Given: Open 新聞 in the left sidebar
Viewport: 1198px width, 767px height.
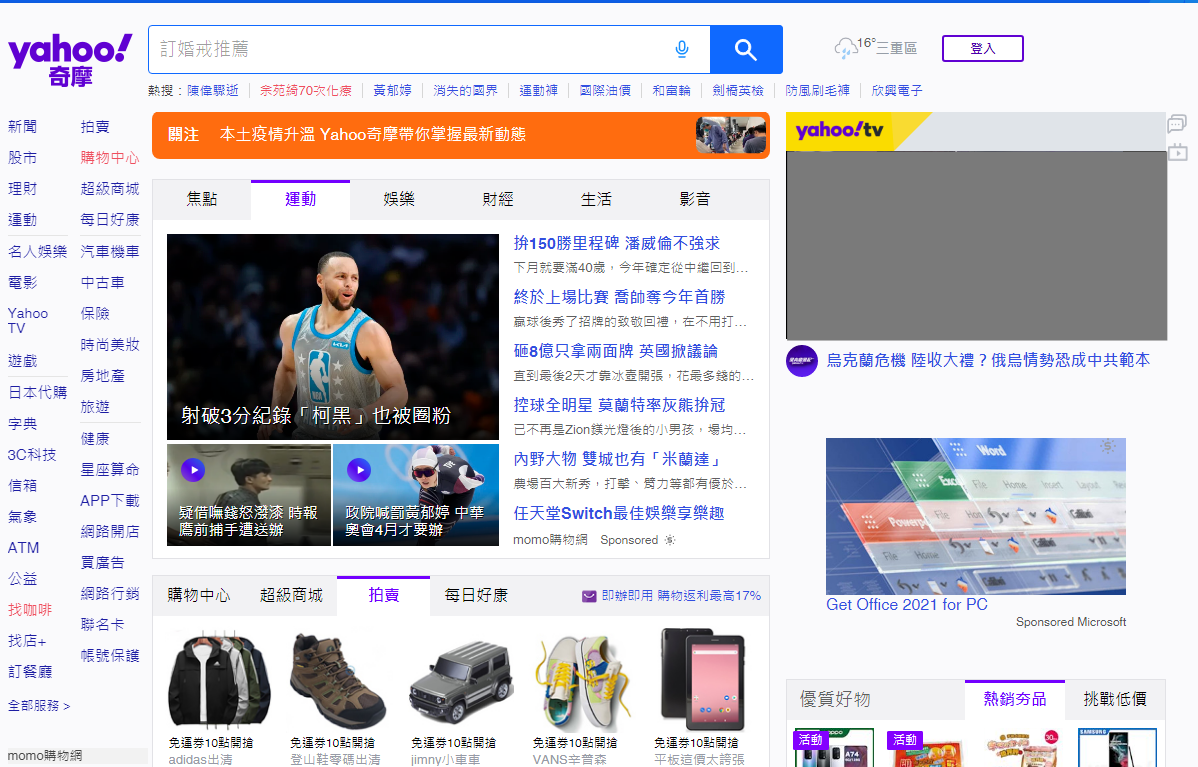Looking at the screenshot, I should [22, 127].
